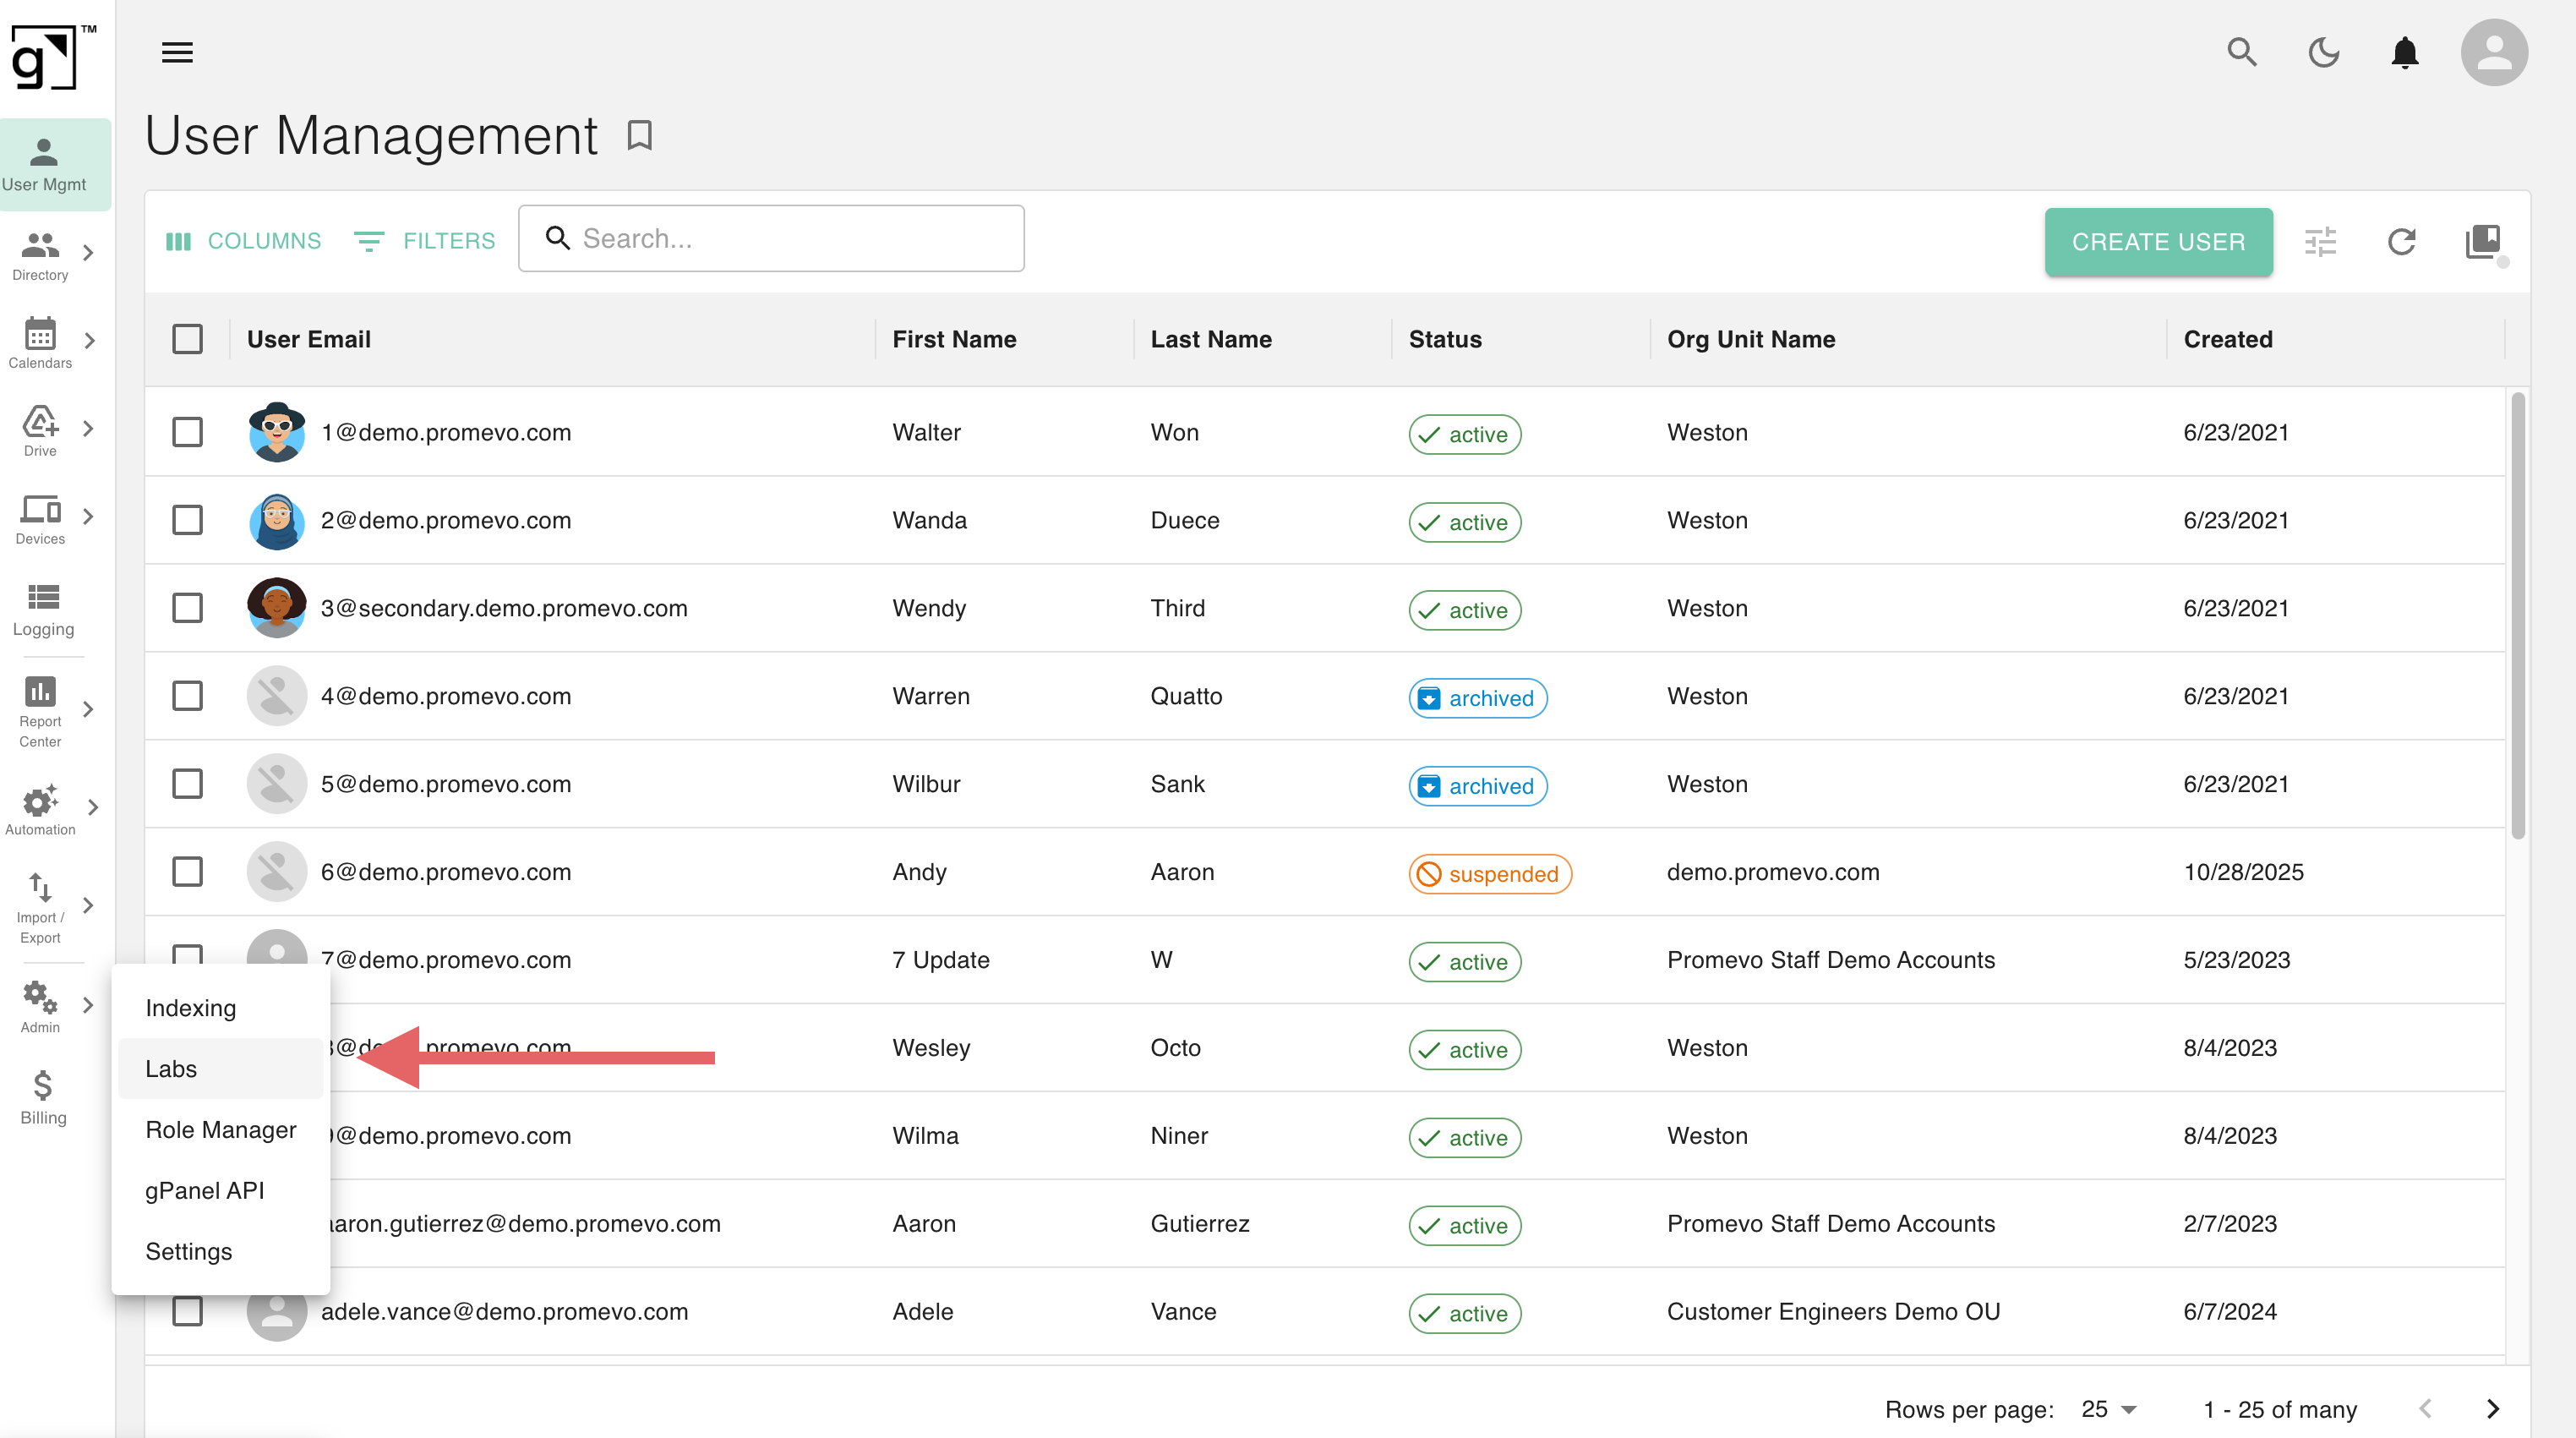Viewport: 2576px width, 1438px height.
Task: Refresh the user list
Action: coord(2403,241)
